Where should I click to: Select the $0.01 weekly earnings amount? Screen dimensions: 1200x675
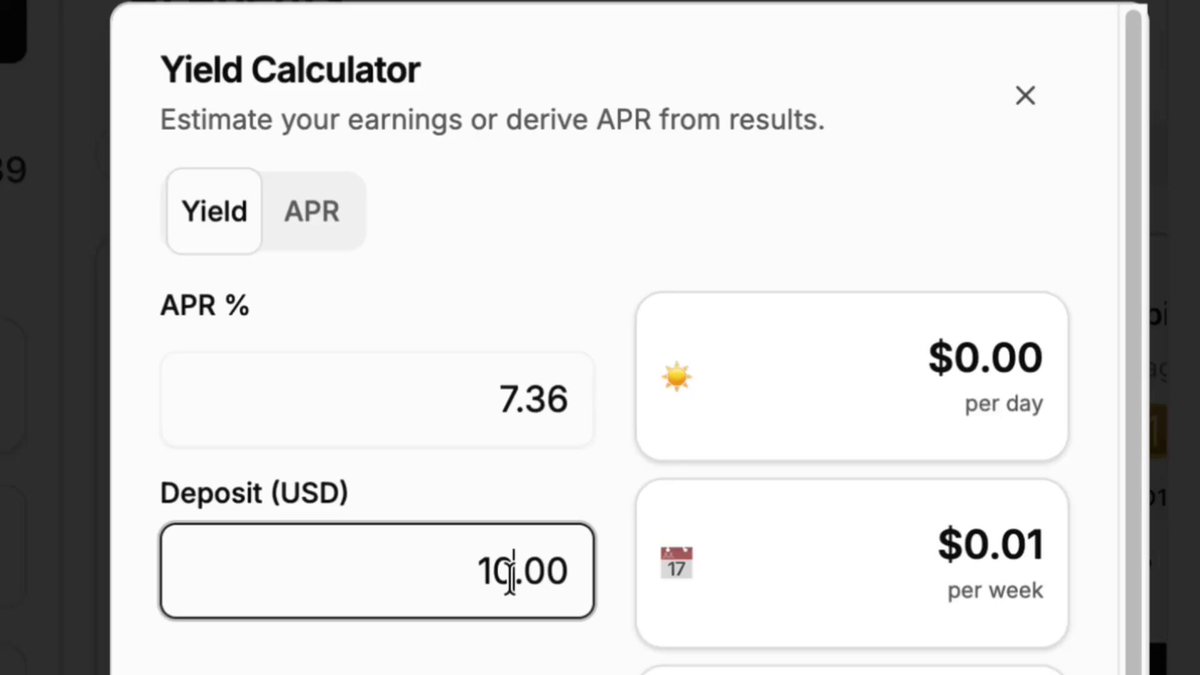(x=990, y=544)
